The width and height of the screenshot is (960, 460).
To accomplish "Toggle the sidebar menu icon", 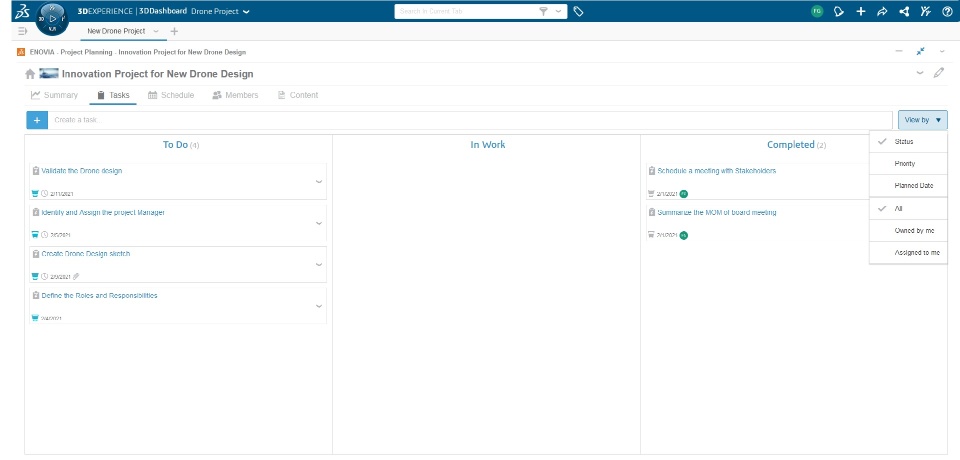I will click(23, 31).
